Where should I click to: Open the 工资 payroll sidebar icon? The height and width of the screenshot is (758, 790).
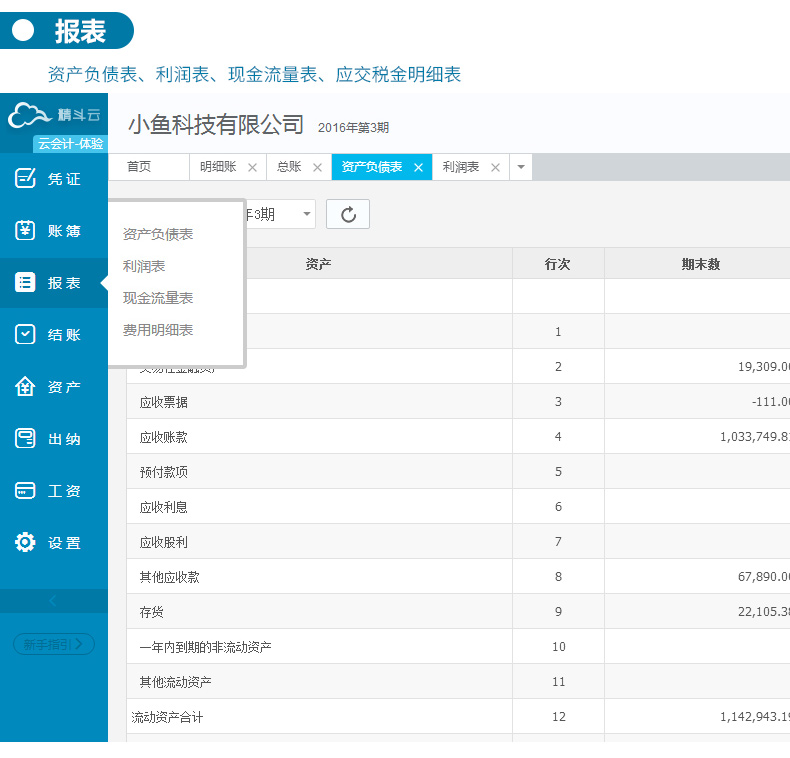(x=25, y=490)
